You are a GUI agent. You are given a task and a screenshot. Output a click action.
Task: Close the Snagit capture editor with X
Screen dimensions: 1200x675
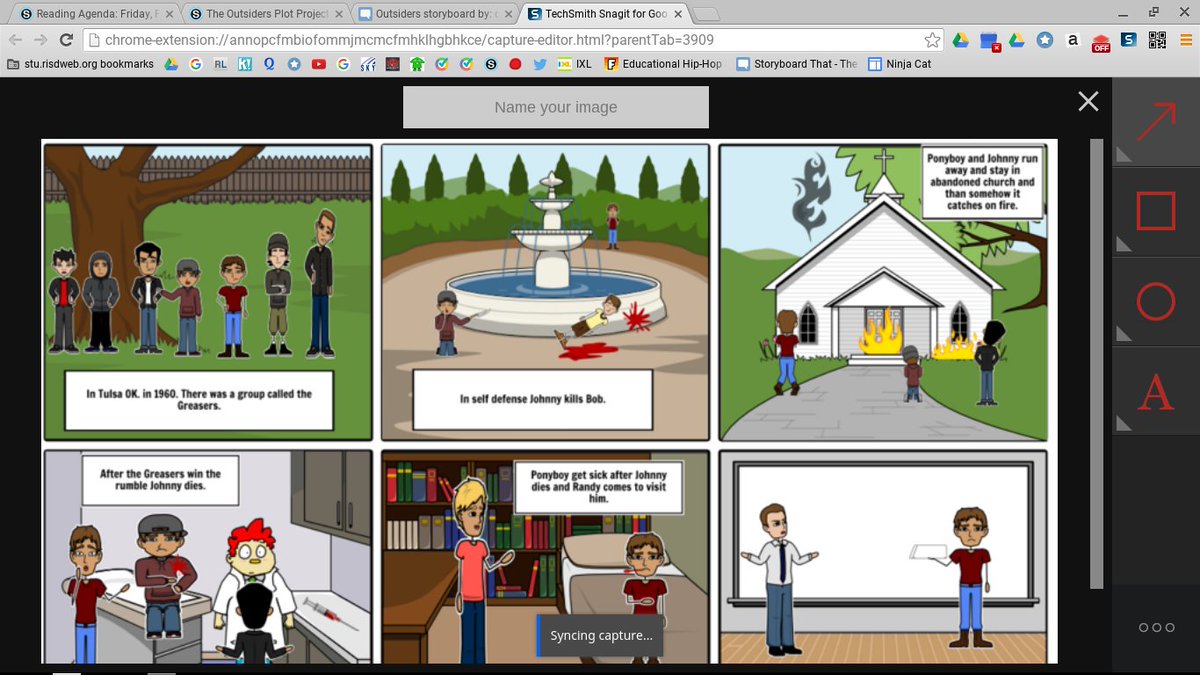(x=1088, y=101)
